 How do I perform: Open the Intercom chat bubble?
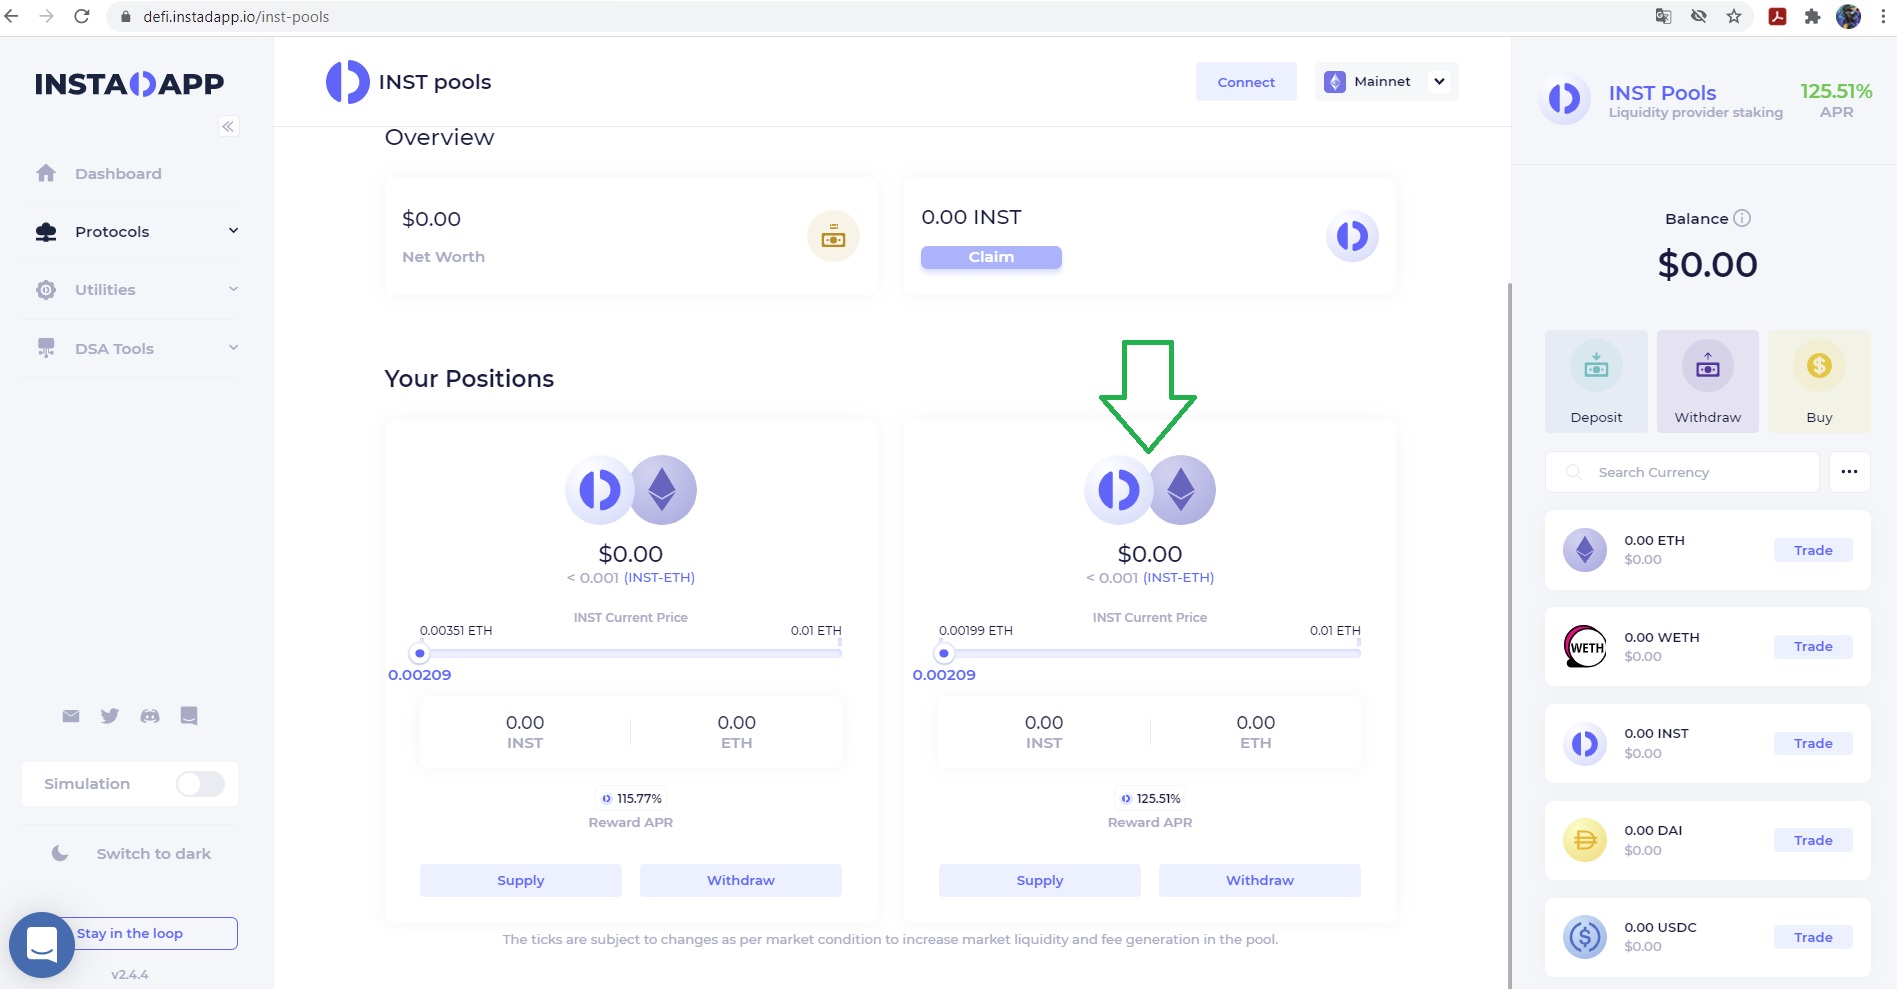pyautogui.click(x=42, y=945)
